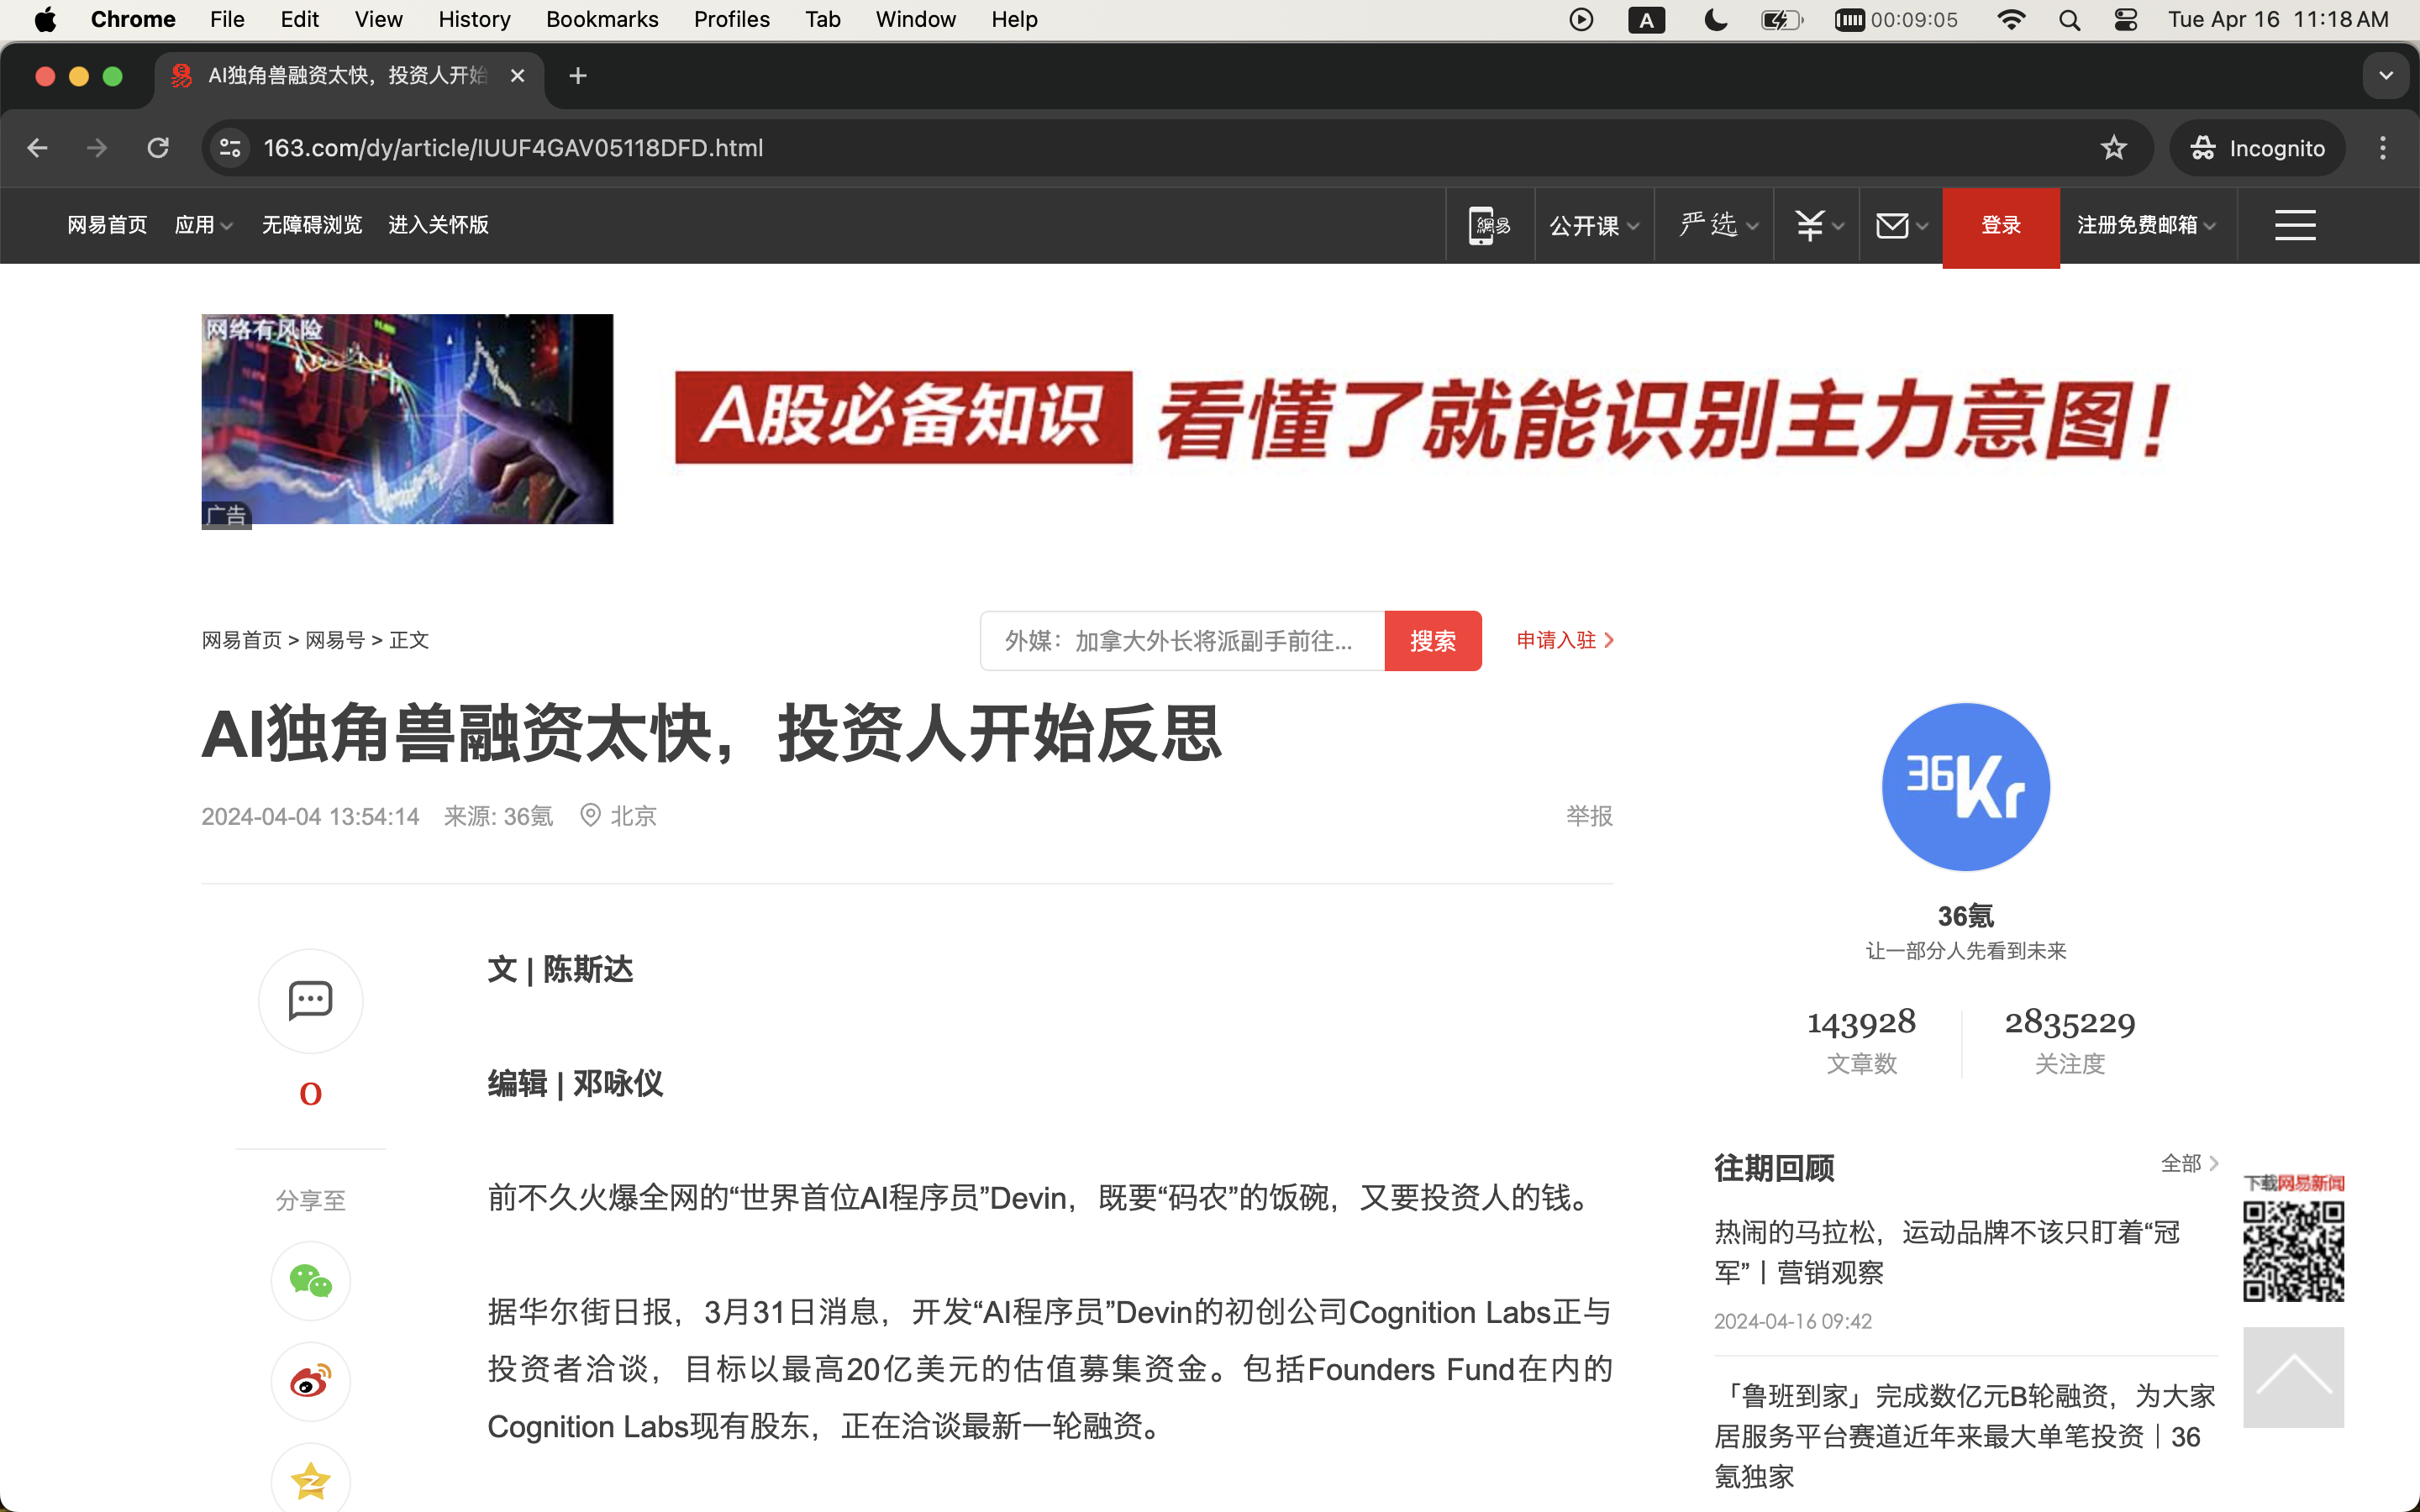Open the hamburger menu icon
This screenshot has width=2420, height=1512.
point(2295,225)
